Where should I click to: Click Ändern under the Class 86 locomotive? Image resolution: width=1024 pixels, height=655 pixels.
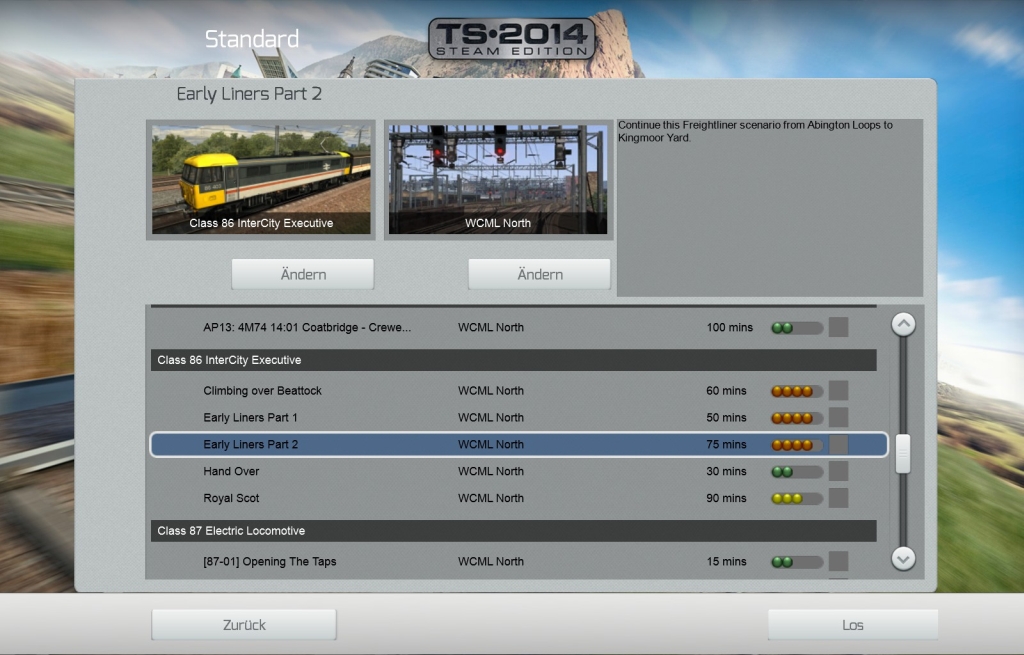tap(303, 274)
